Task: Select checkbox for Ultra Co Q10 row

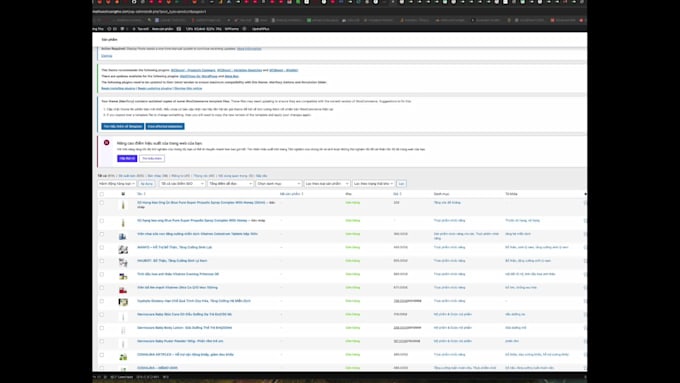Action: (102, 288)
